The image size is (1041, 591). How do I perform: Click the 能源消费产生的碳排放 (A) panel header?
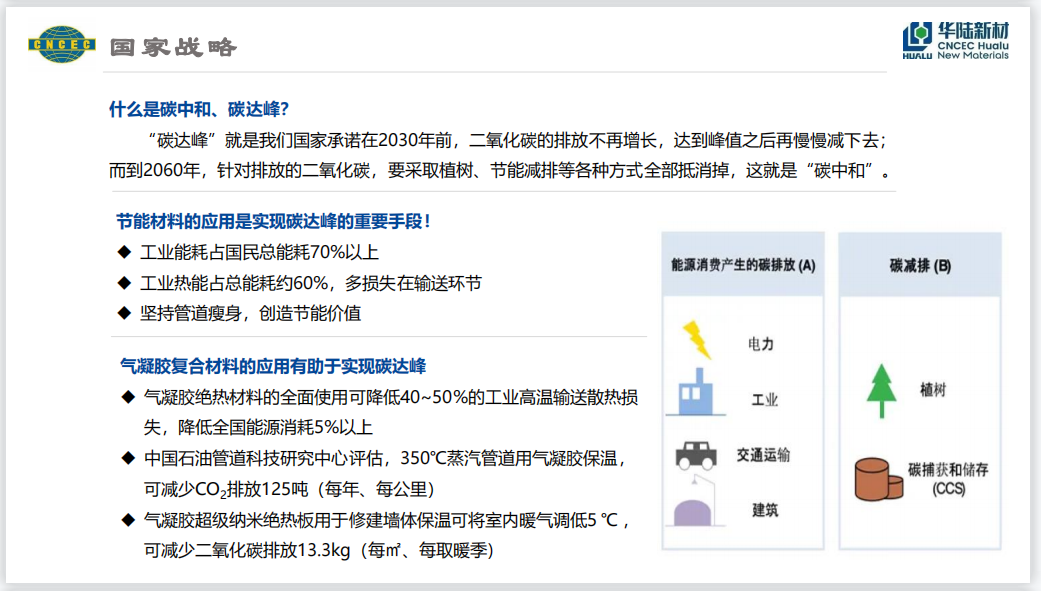pos(743,266)
